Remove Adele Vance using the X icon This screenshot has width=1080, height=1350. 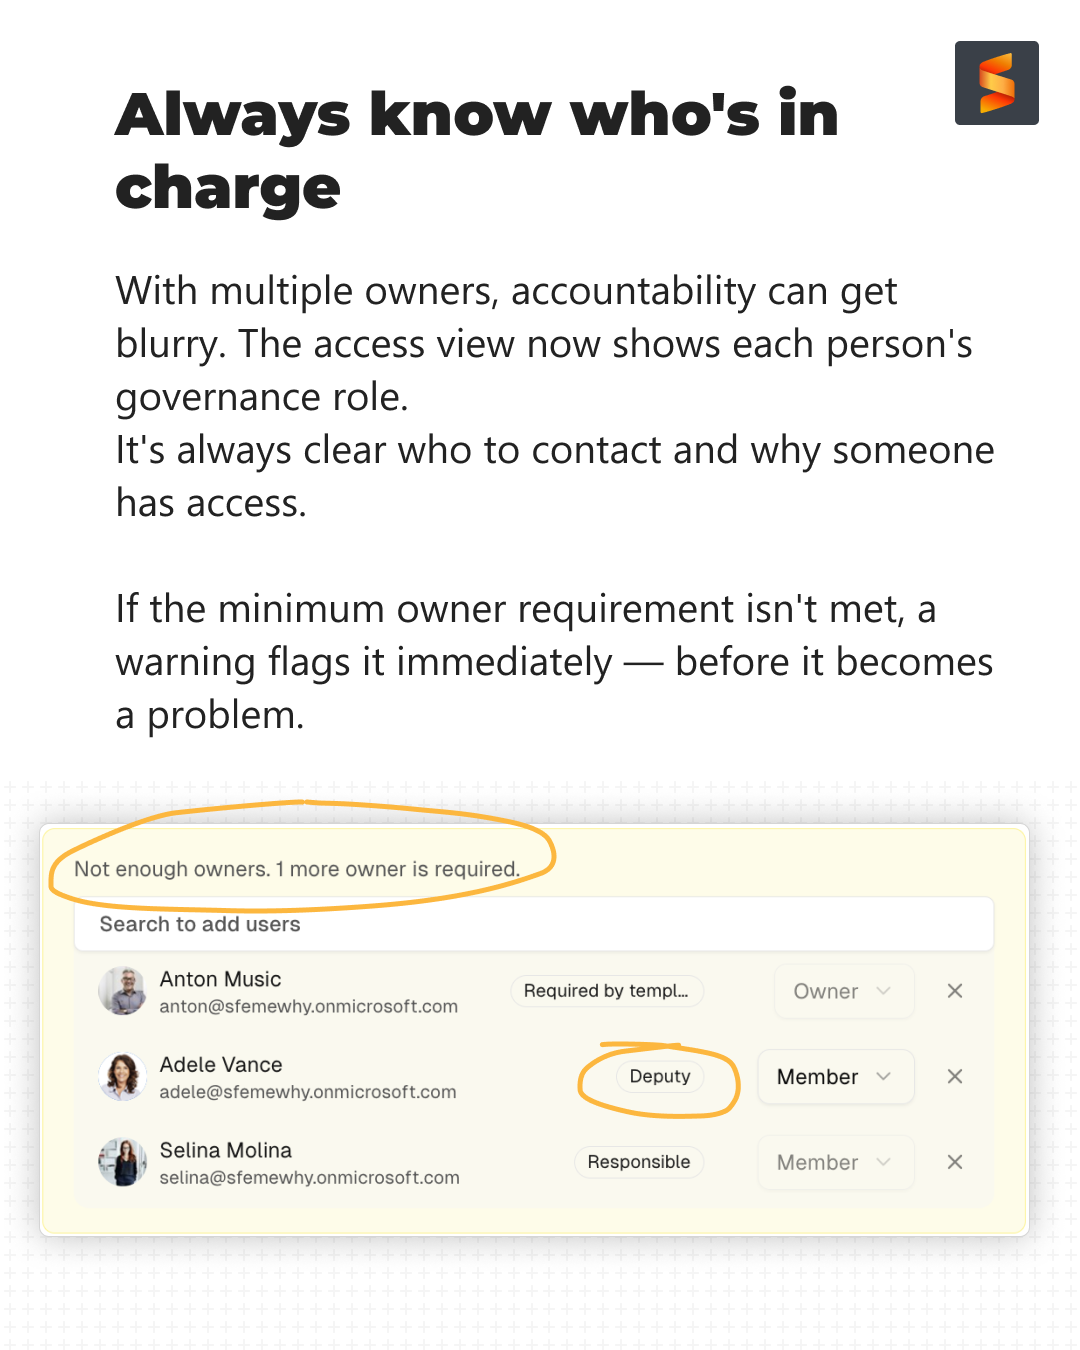coord(955,1076)
